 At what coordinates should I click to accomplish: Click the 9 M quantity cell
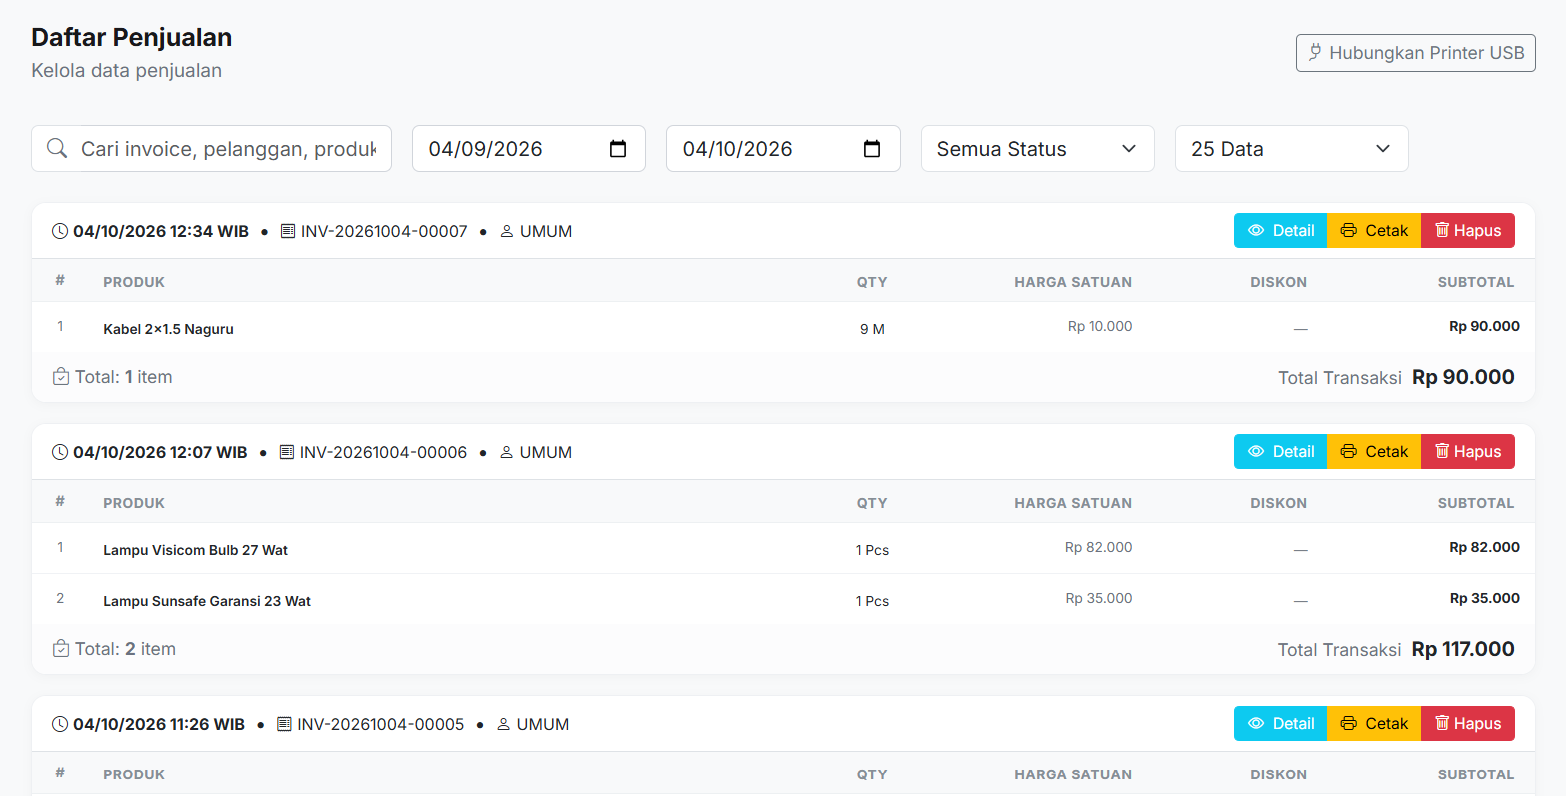(x=872, y=329)
